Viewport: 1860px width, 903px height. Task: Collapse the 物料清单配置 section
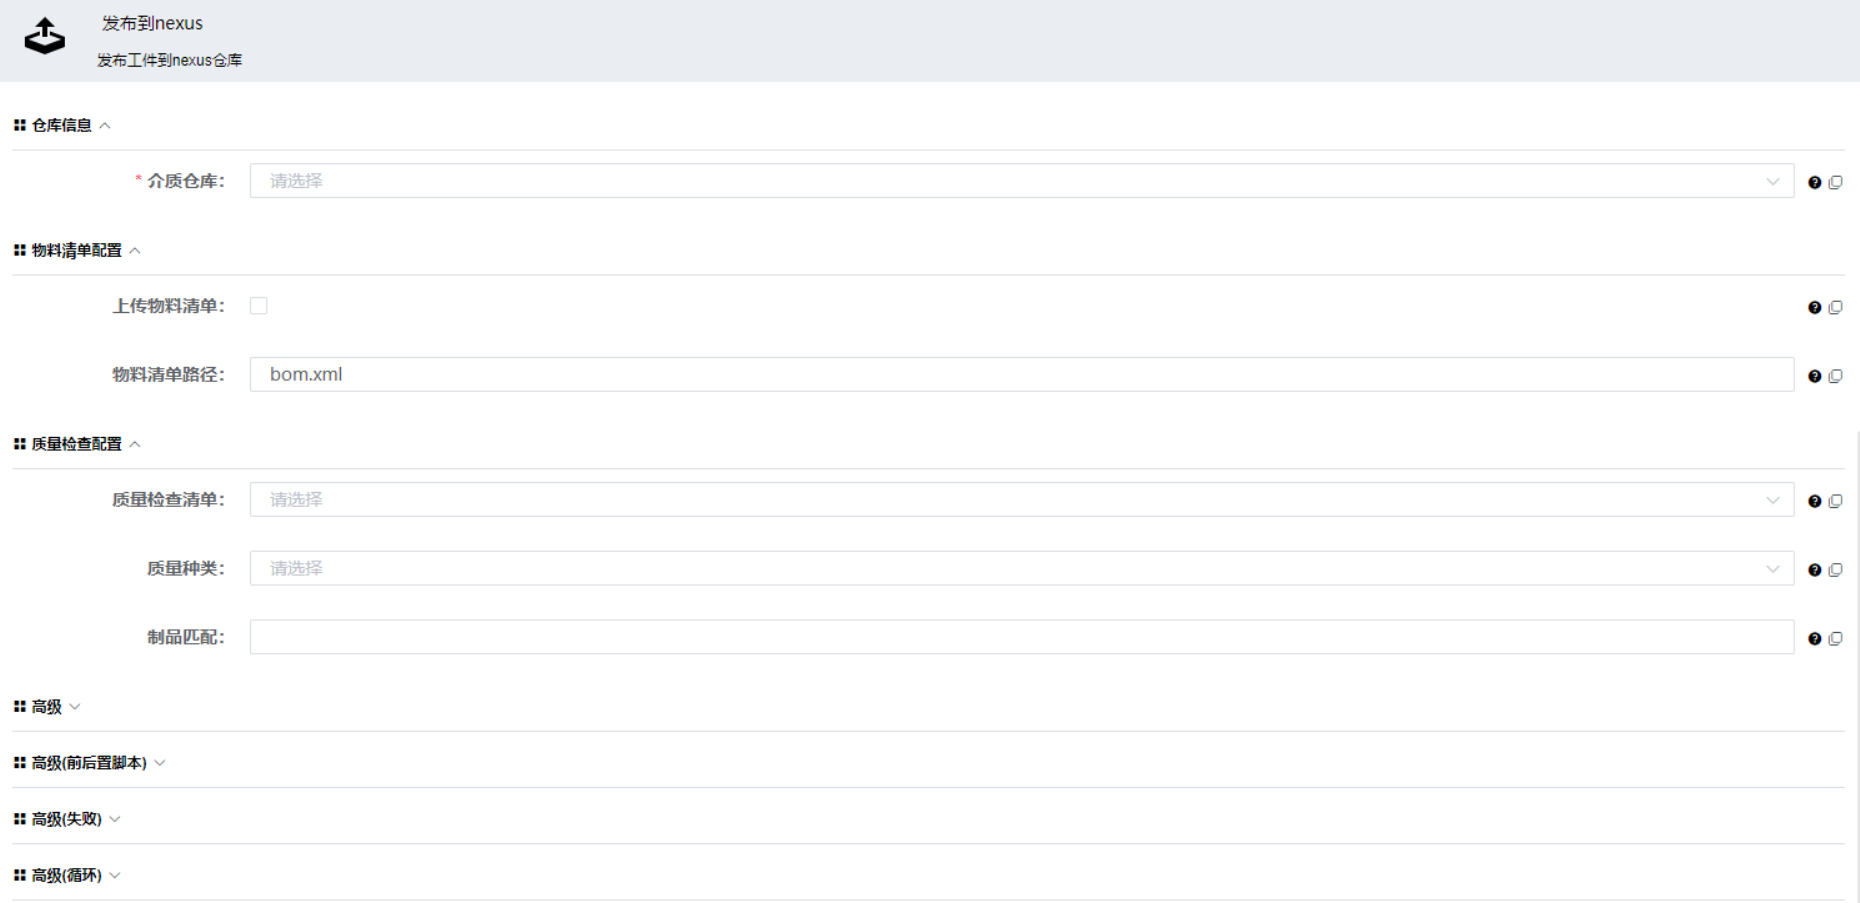click(x=135, y=251)
